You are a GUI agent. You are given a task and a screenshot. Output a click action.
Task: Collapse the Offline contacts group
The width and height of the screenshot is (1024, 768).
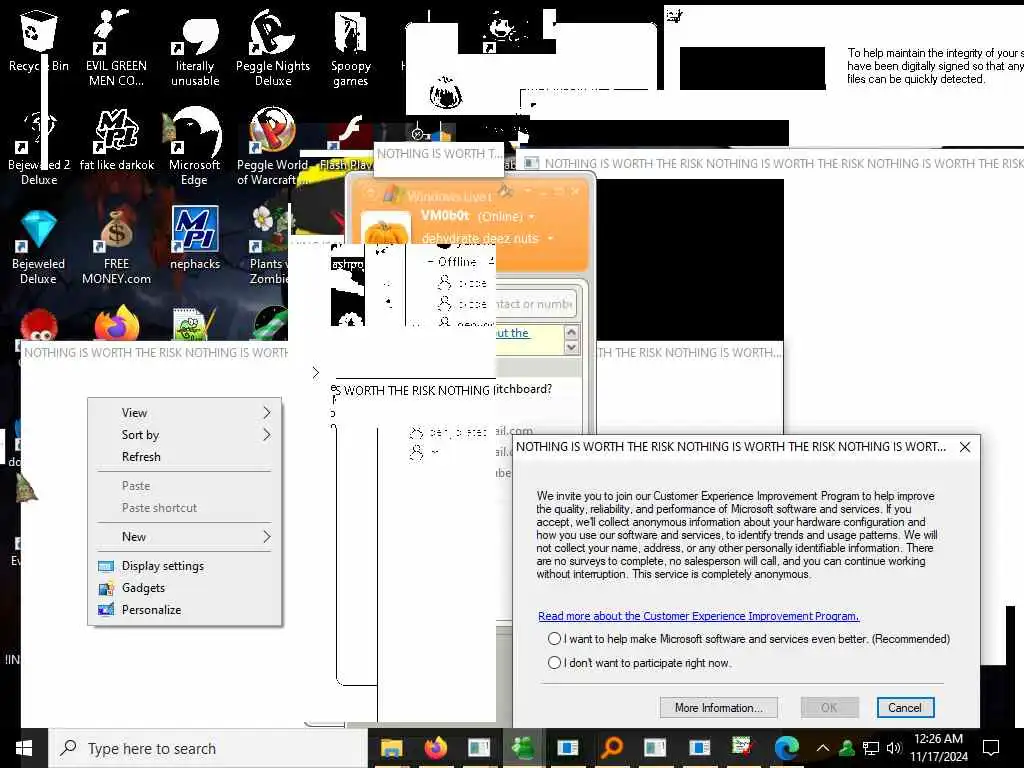point(431,262)
